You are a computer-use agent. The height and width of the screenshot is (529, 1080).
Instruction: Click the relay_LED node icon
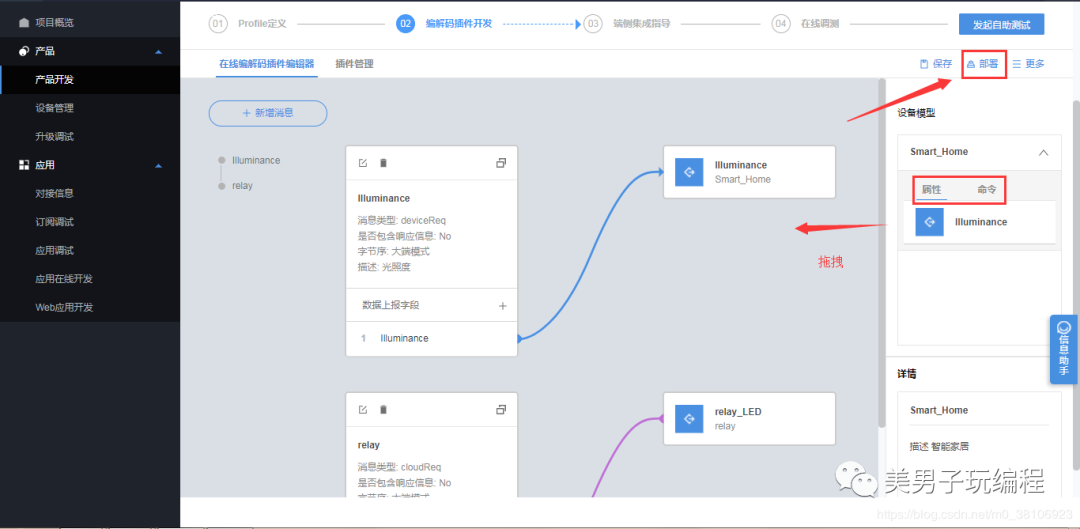pyautogui.click(x=689, y=419)
